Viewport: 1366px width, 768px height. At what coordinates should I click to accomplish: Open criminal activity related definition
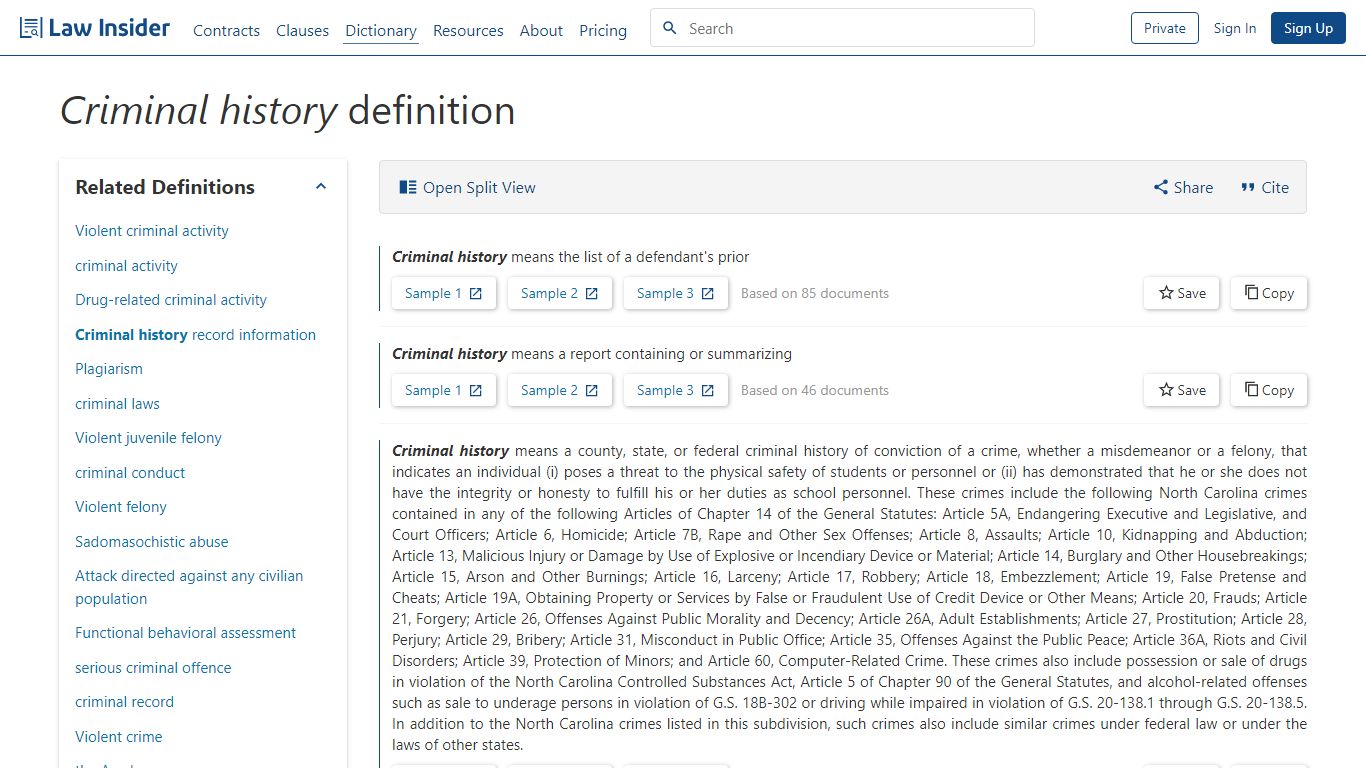point(126,266)
